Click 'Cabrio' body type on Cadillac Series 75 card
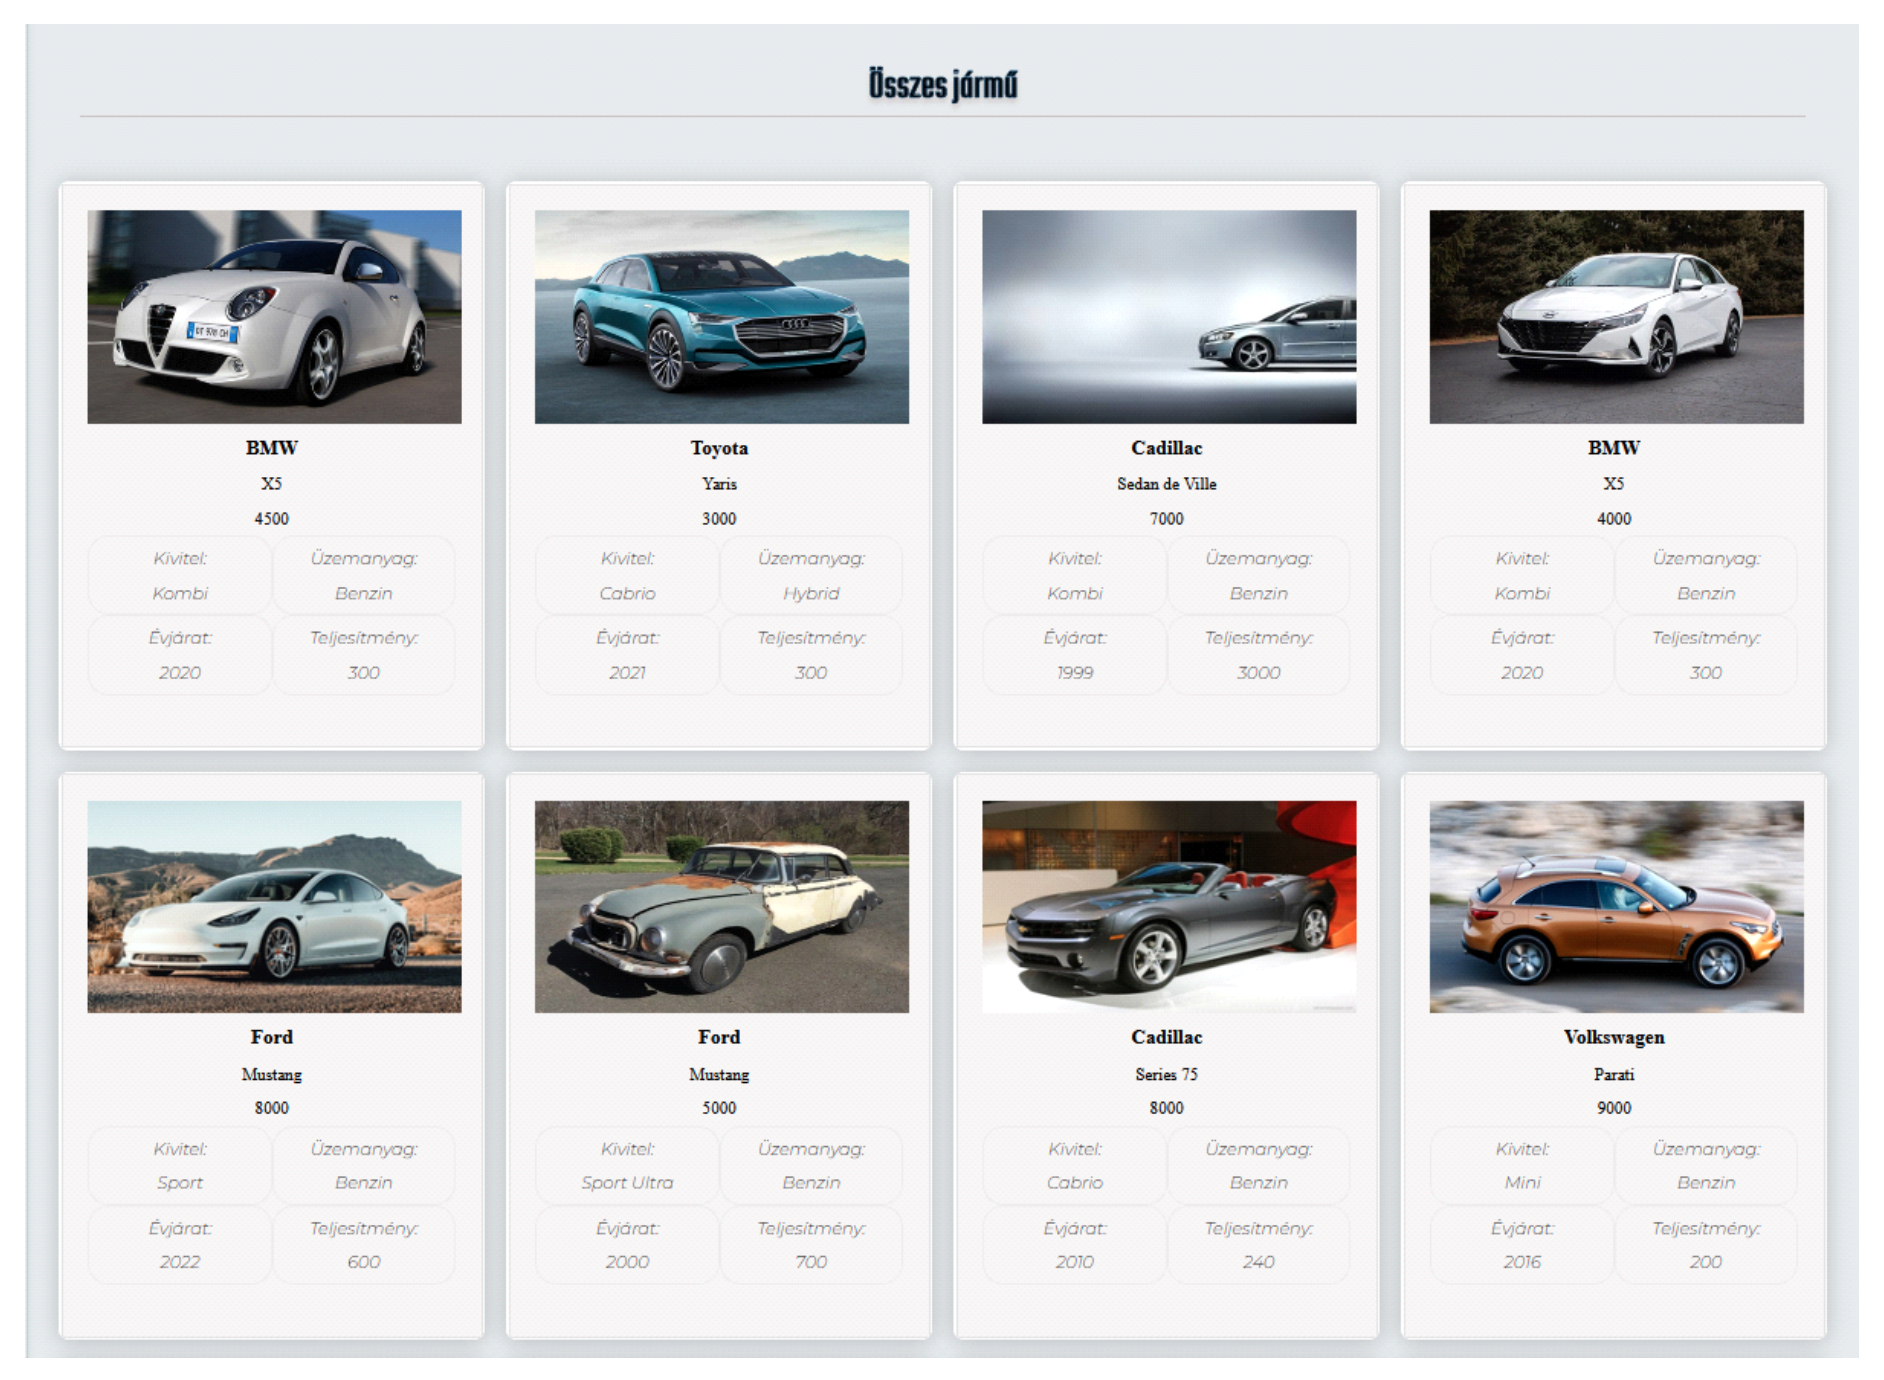The width and height of the screenshot is (1884, 1380). tap(1075, 1183)
